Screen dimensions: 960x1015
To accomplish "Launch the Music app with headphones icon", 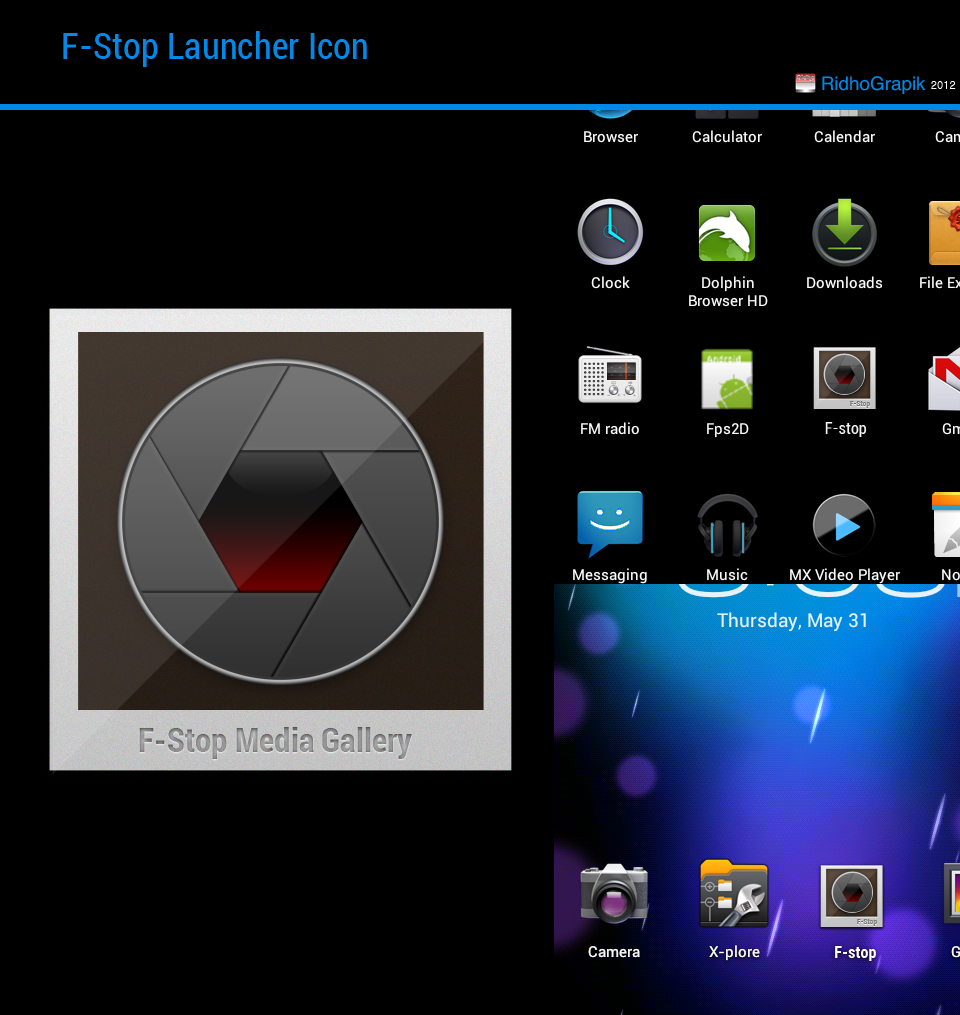I will 727,526.
